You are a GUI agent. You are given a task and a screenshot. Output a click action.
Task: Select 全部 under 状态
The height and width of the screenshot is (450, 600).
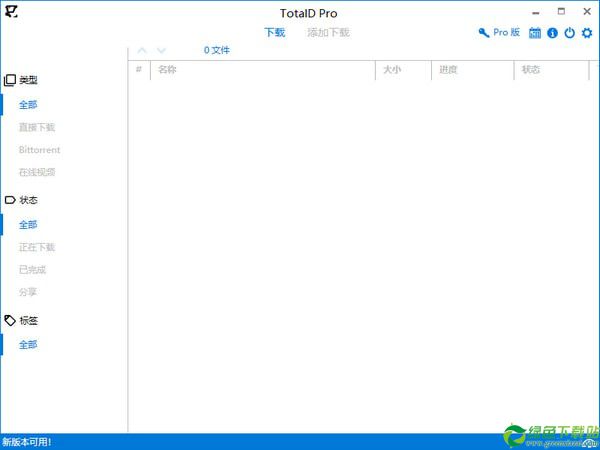(28, 225)
